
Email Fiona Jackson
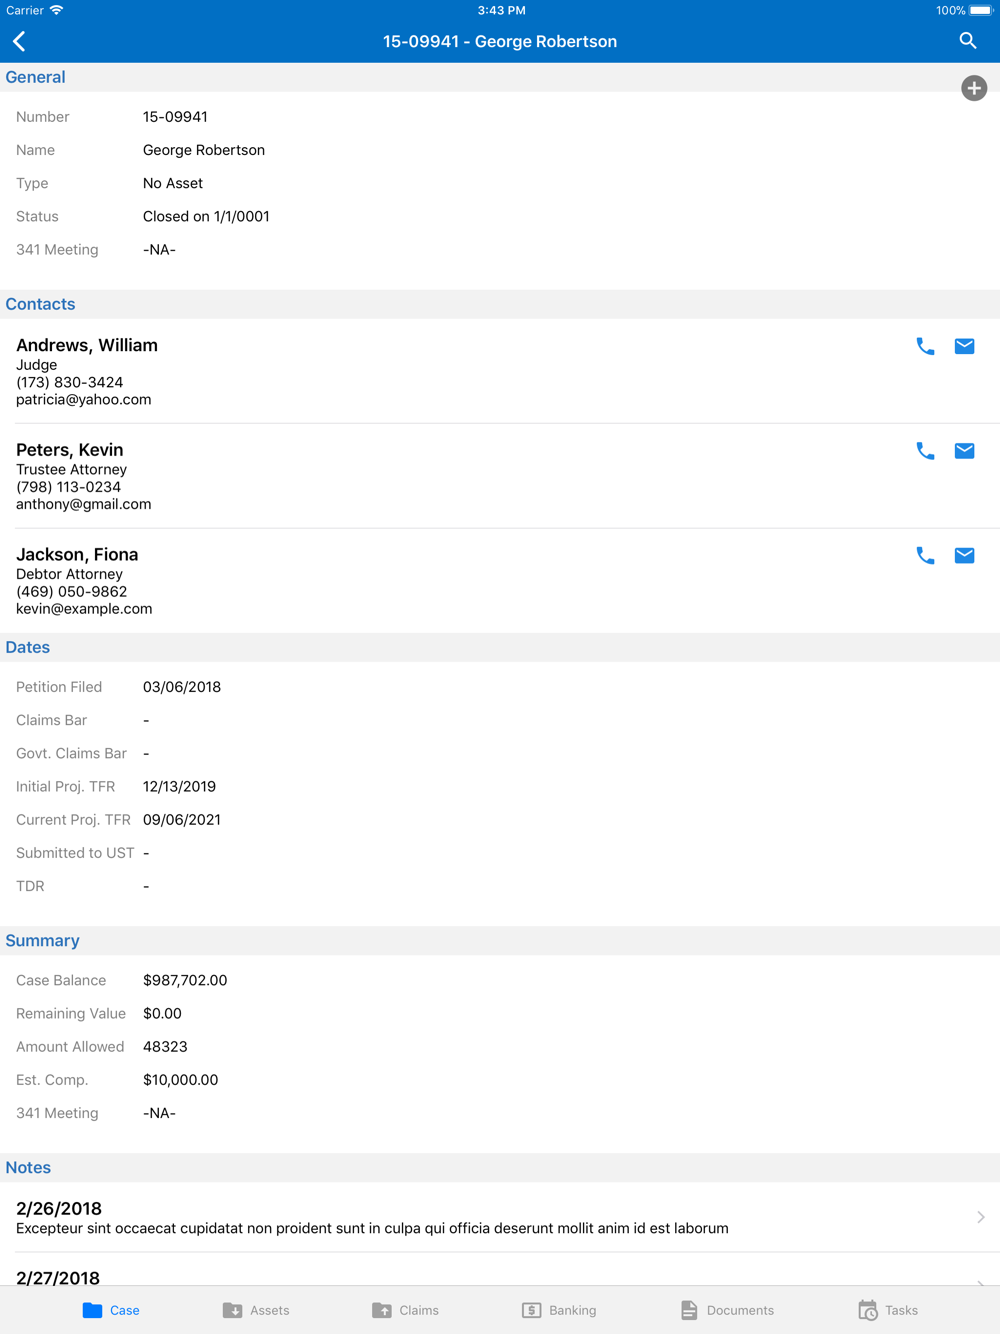coord(964,556)
